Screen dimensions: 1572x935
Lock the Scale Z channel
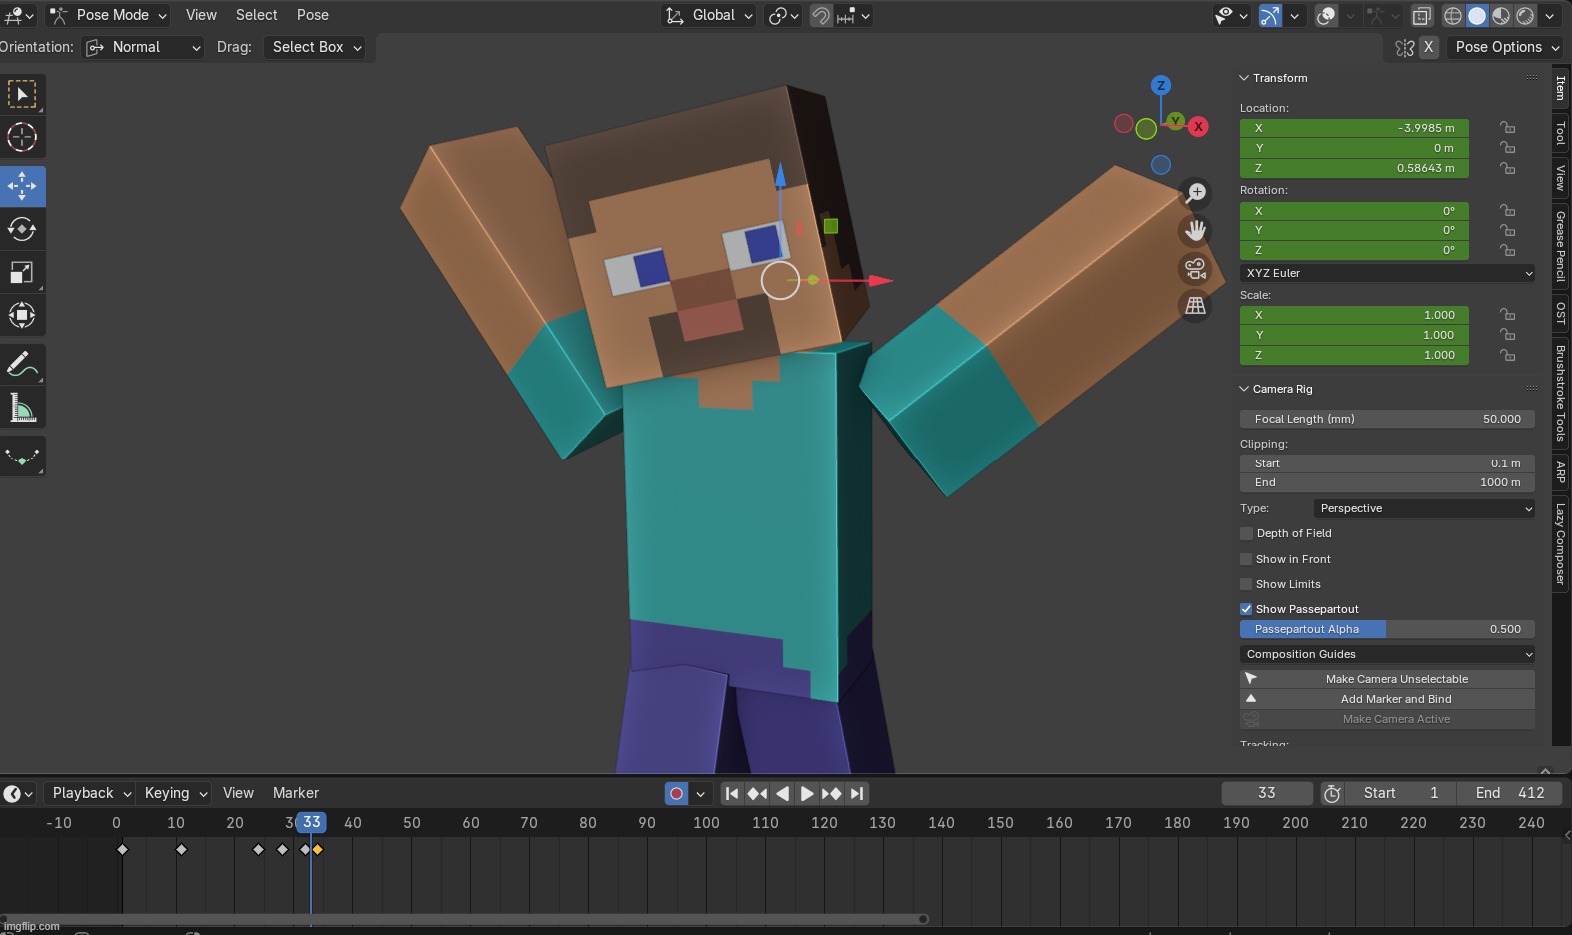pos(1507,355)
